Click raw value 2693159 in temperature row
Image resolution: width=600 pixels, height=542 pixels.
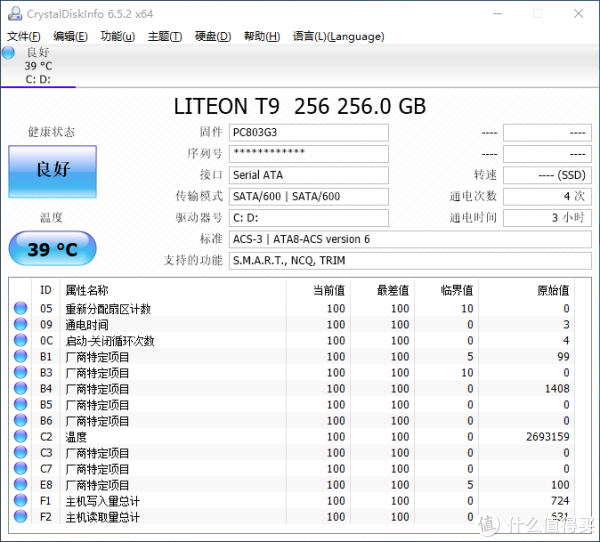coord(548,437)
